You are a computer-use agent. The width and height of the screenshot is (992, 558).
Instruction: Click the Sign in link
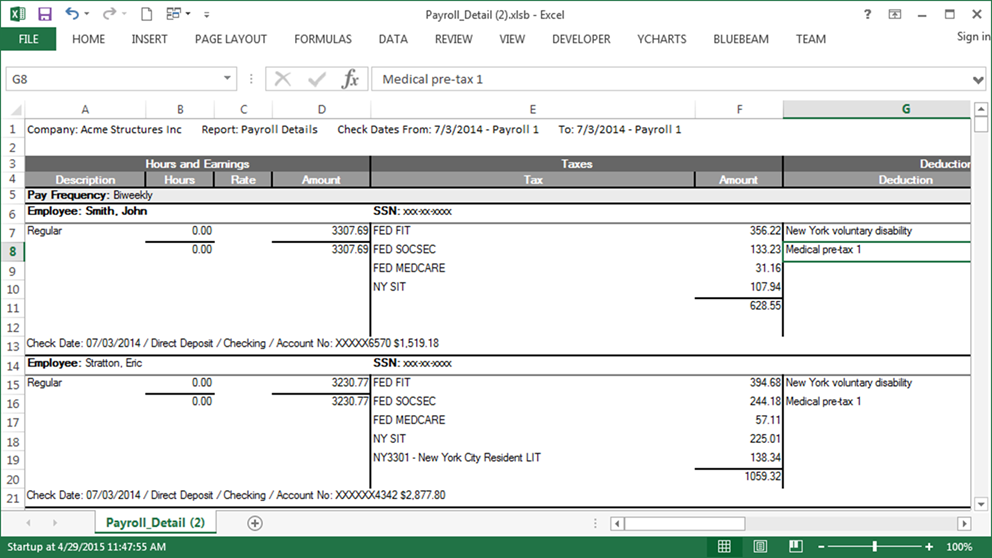974,37
